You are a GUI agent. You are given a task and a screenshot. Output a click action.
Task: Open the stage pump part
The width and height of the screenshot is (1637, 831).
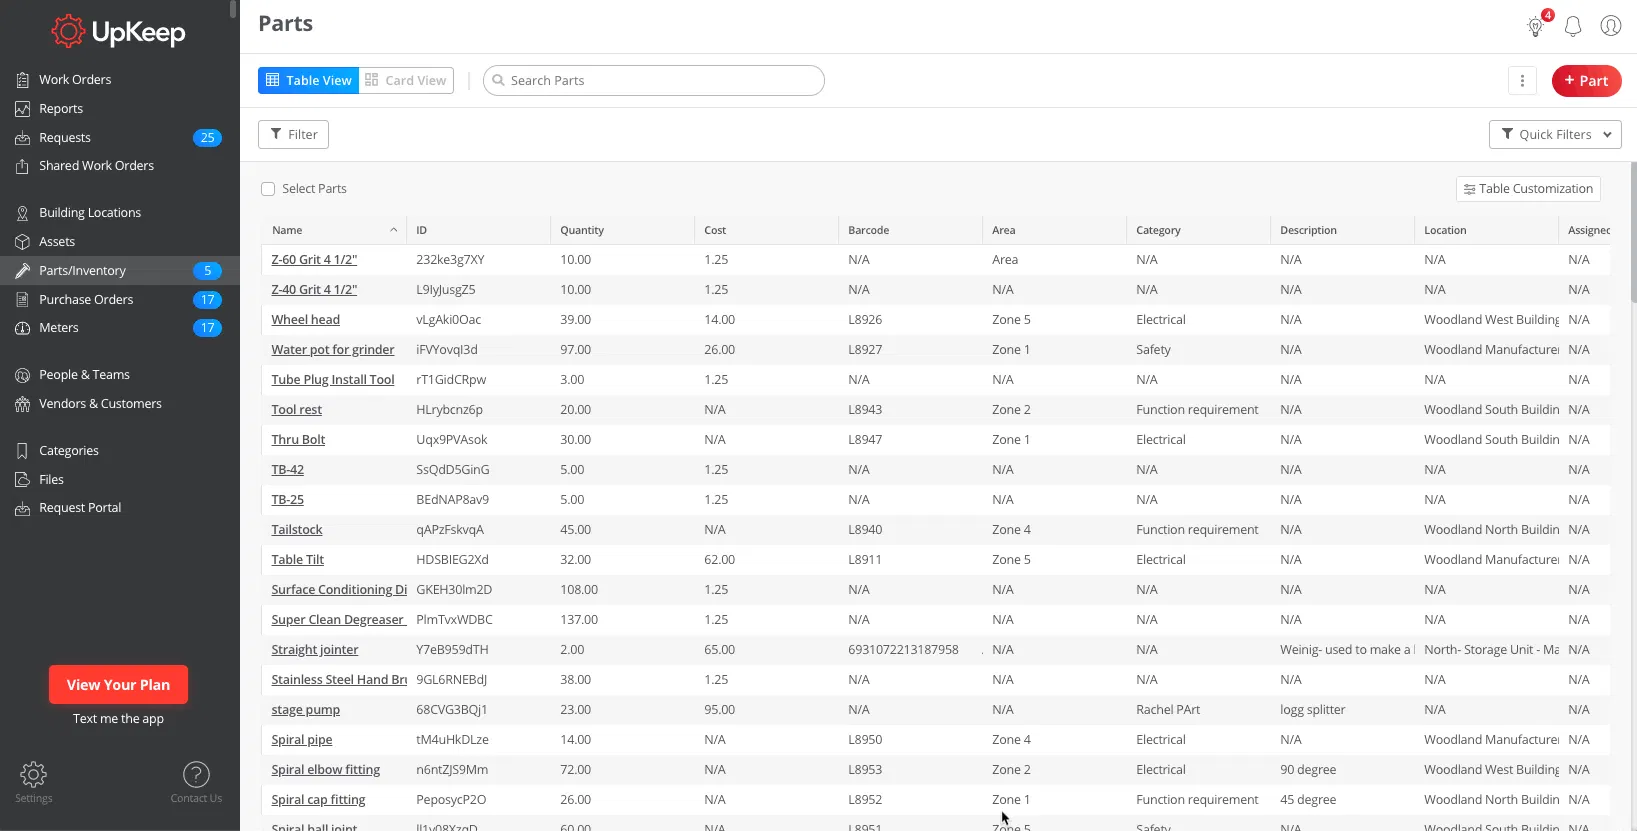(305, 710)
